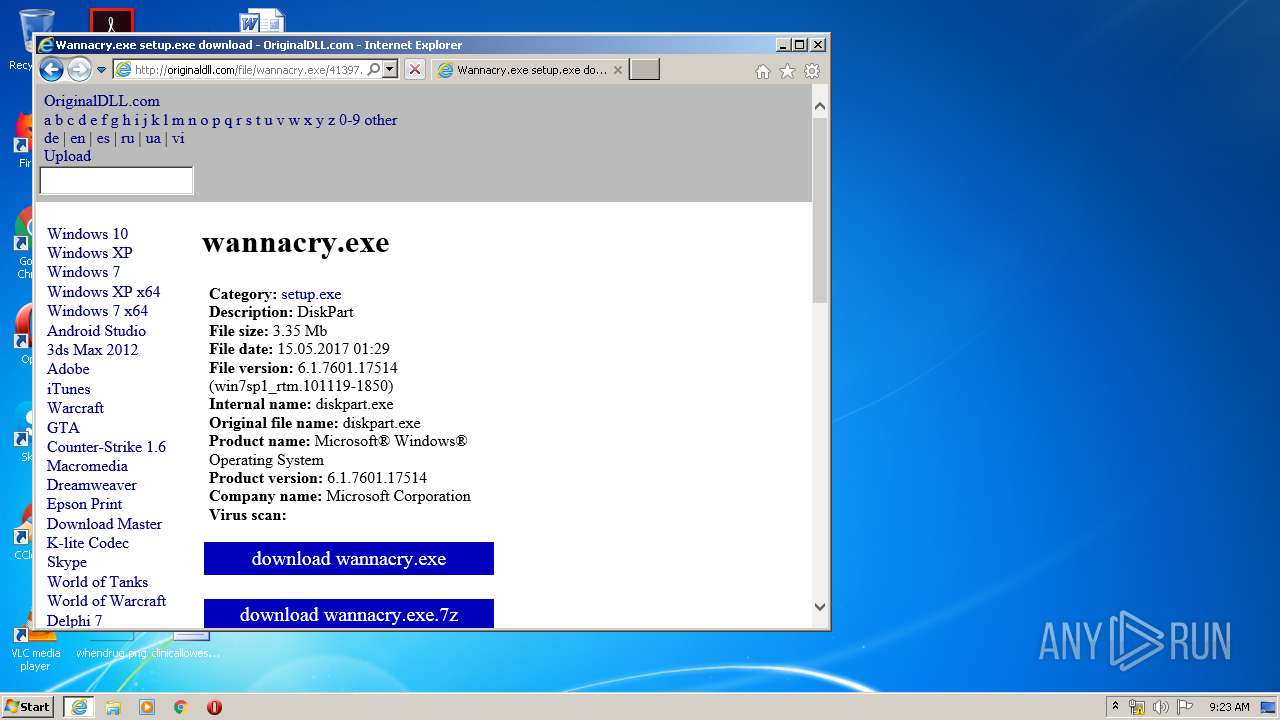Switch site language to 'de'
Image resolution: width=1280 pixels, height=720 pixels.
pyautogui.click(x=51, y=138)
